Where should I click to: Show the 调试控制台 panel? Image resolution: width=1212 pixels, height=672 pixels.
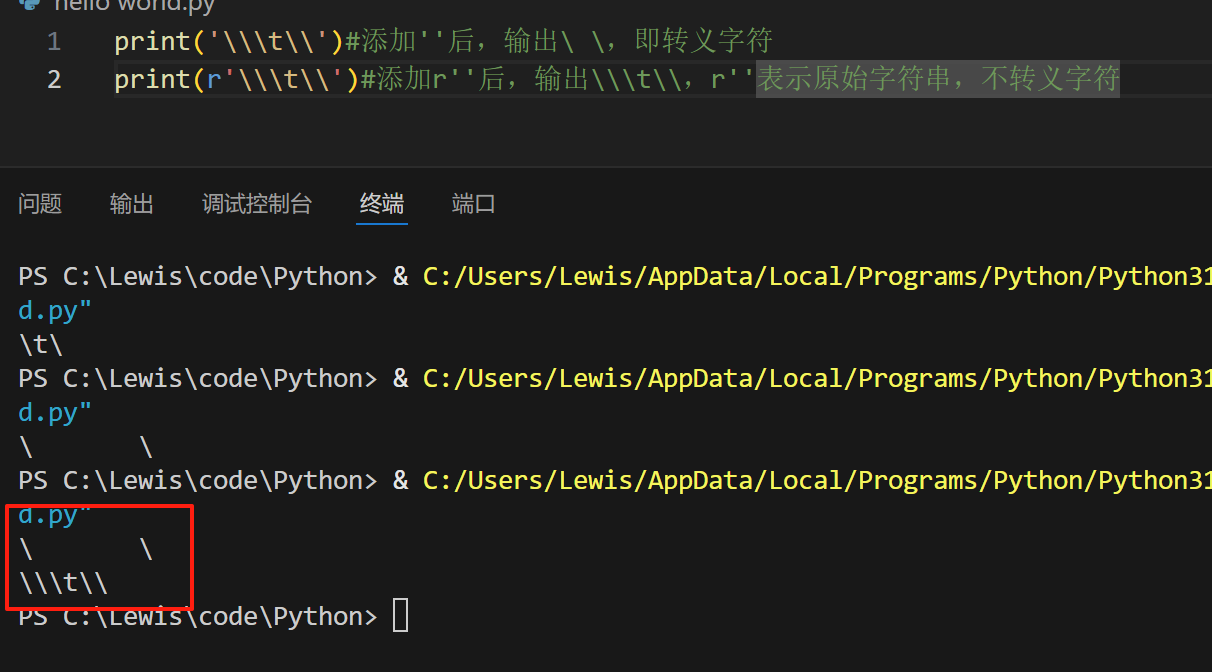click(257, 204)
